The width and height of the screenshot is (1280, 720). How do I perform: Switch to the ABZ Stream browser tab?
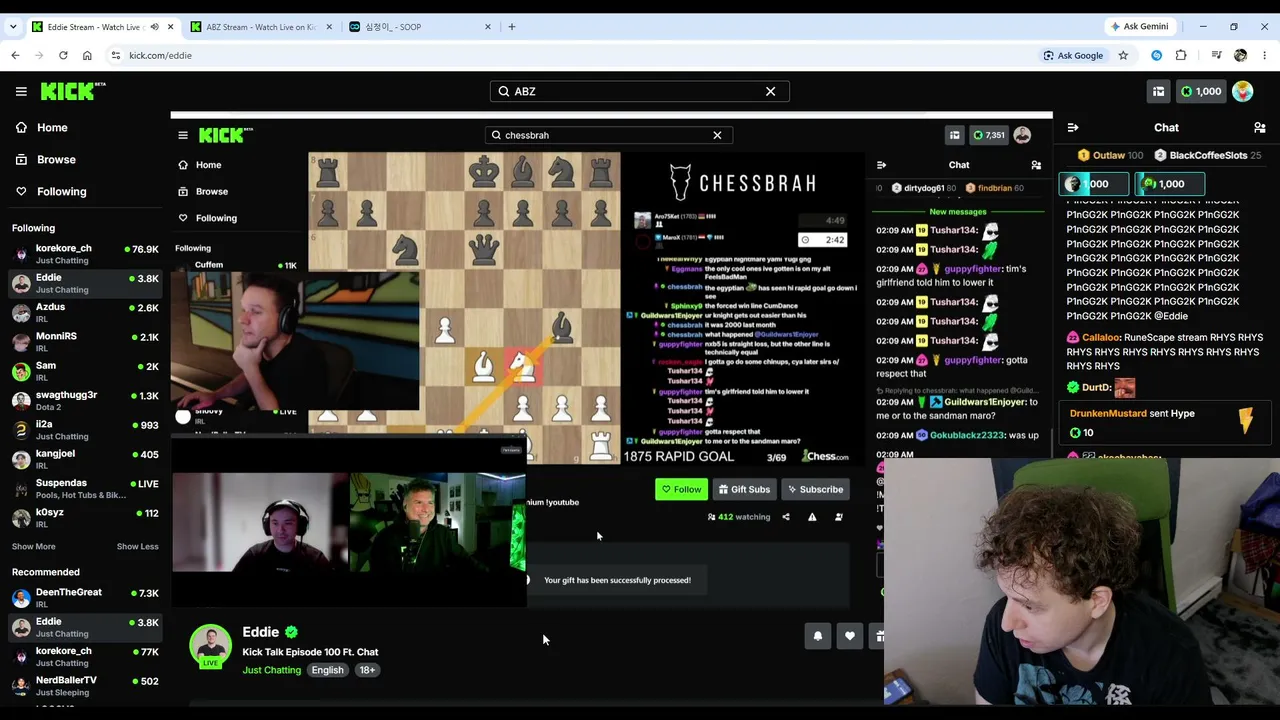(x=260, y=27)
